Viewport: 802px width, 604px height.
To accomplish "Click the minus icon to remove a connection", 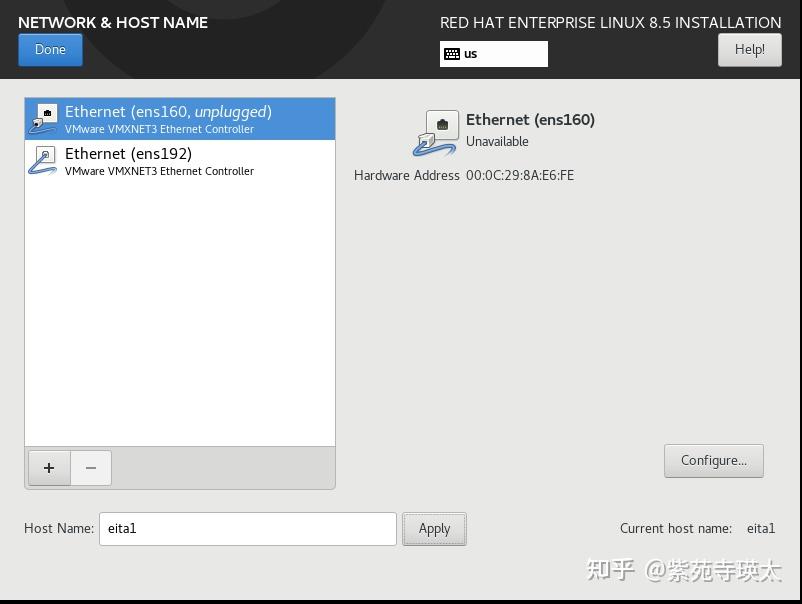I will (x=90, y=467).
